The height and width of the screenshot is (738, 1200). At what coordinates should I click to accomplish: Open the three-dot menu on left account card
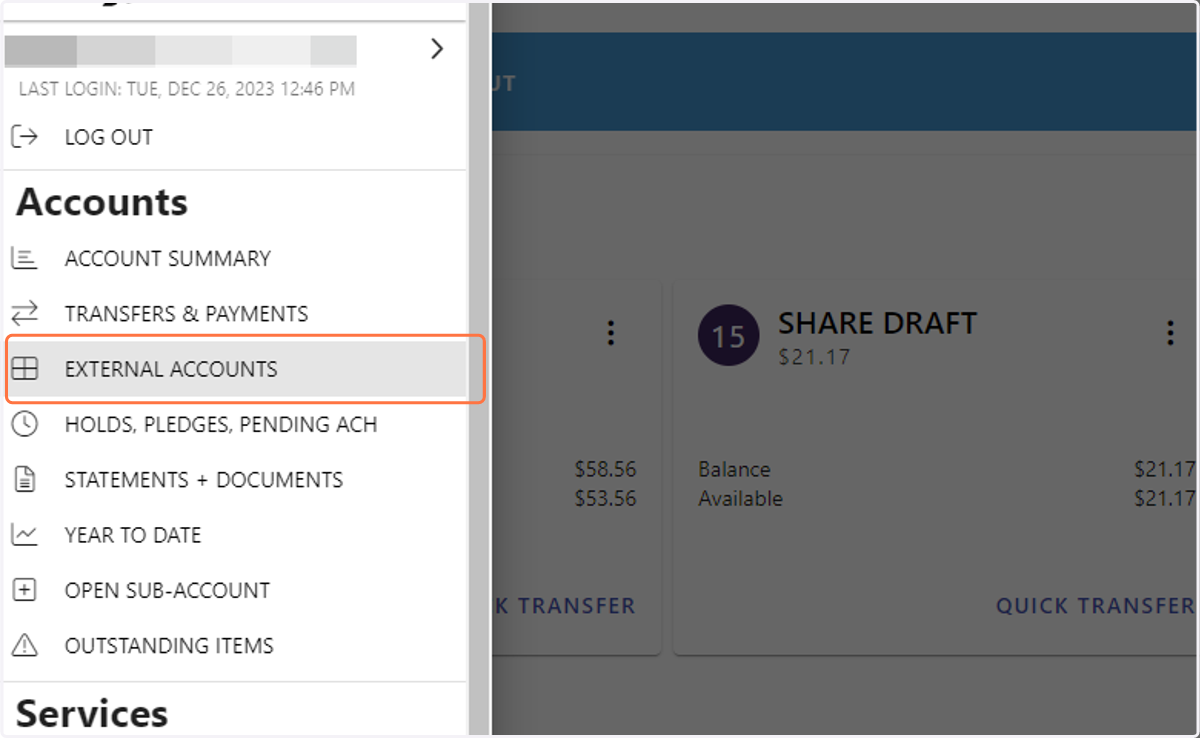click(x=611, y=333)
